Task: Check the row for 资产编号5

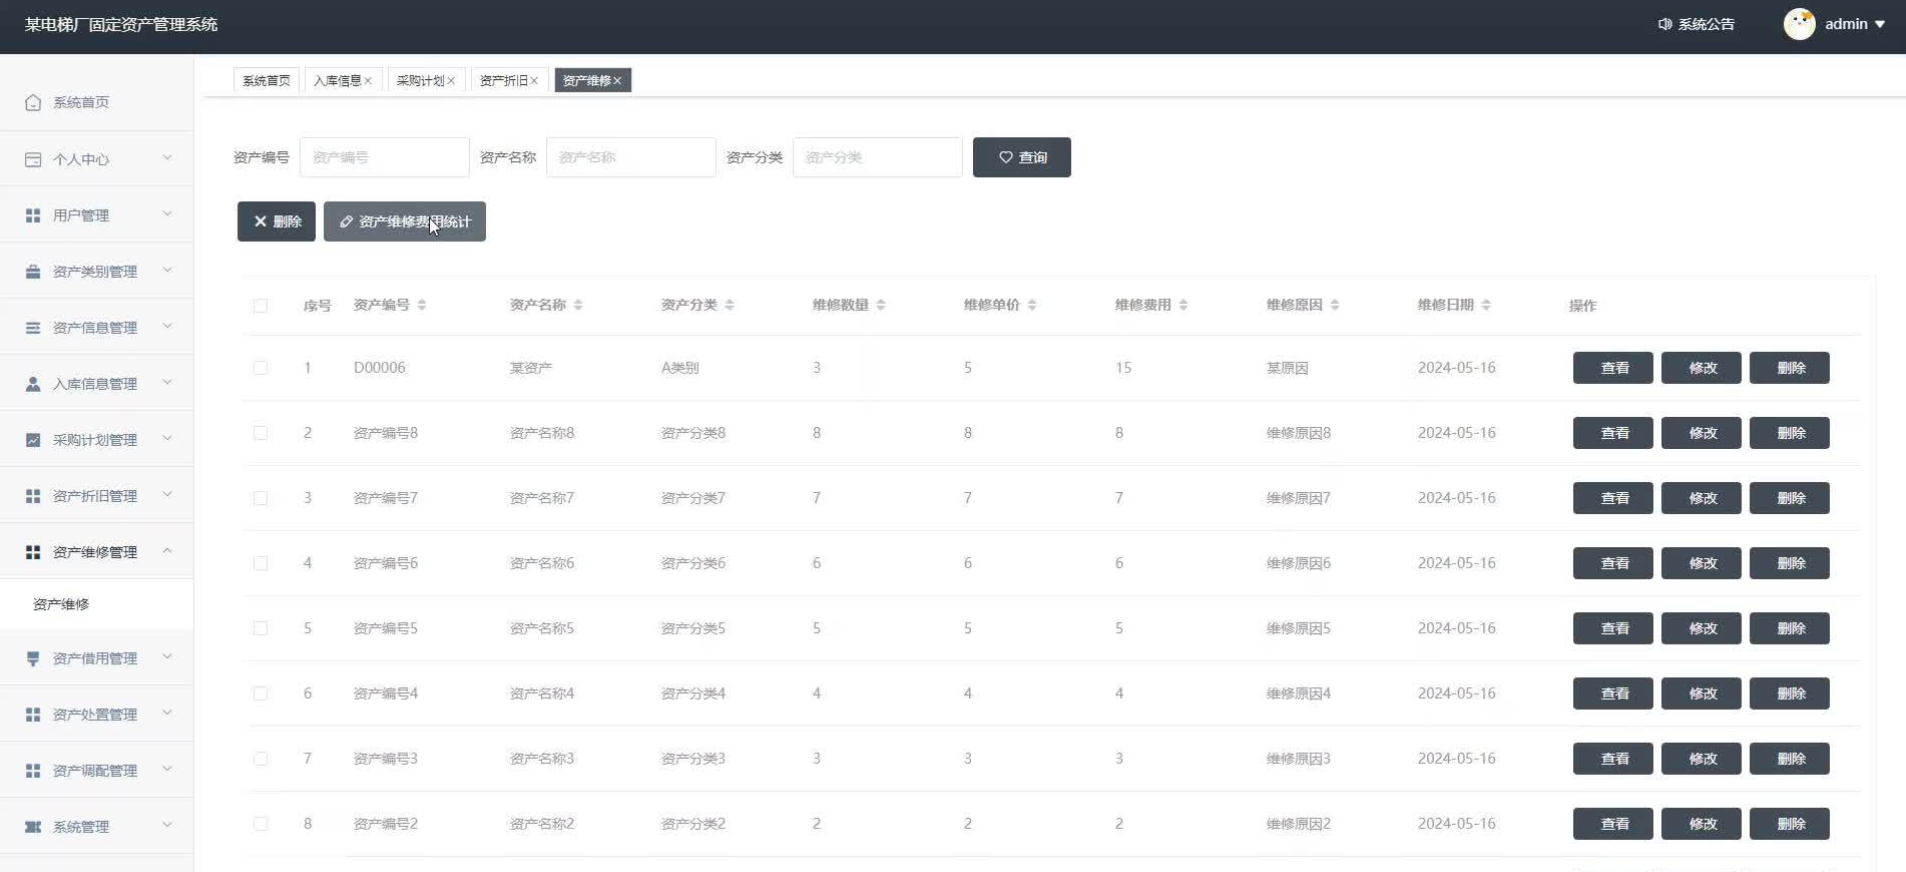Action: click(260, 628)
